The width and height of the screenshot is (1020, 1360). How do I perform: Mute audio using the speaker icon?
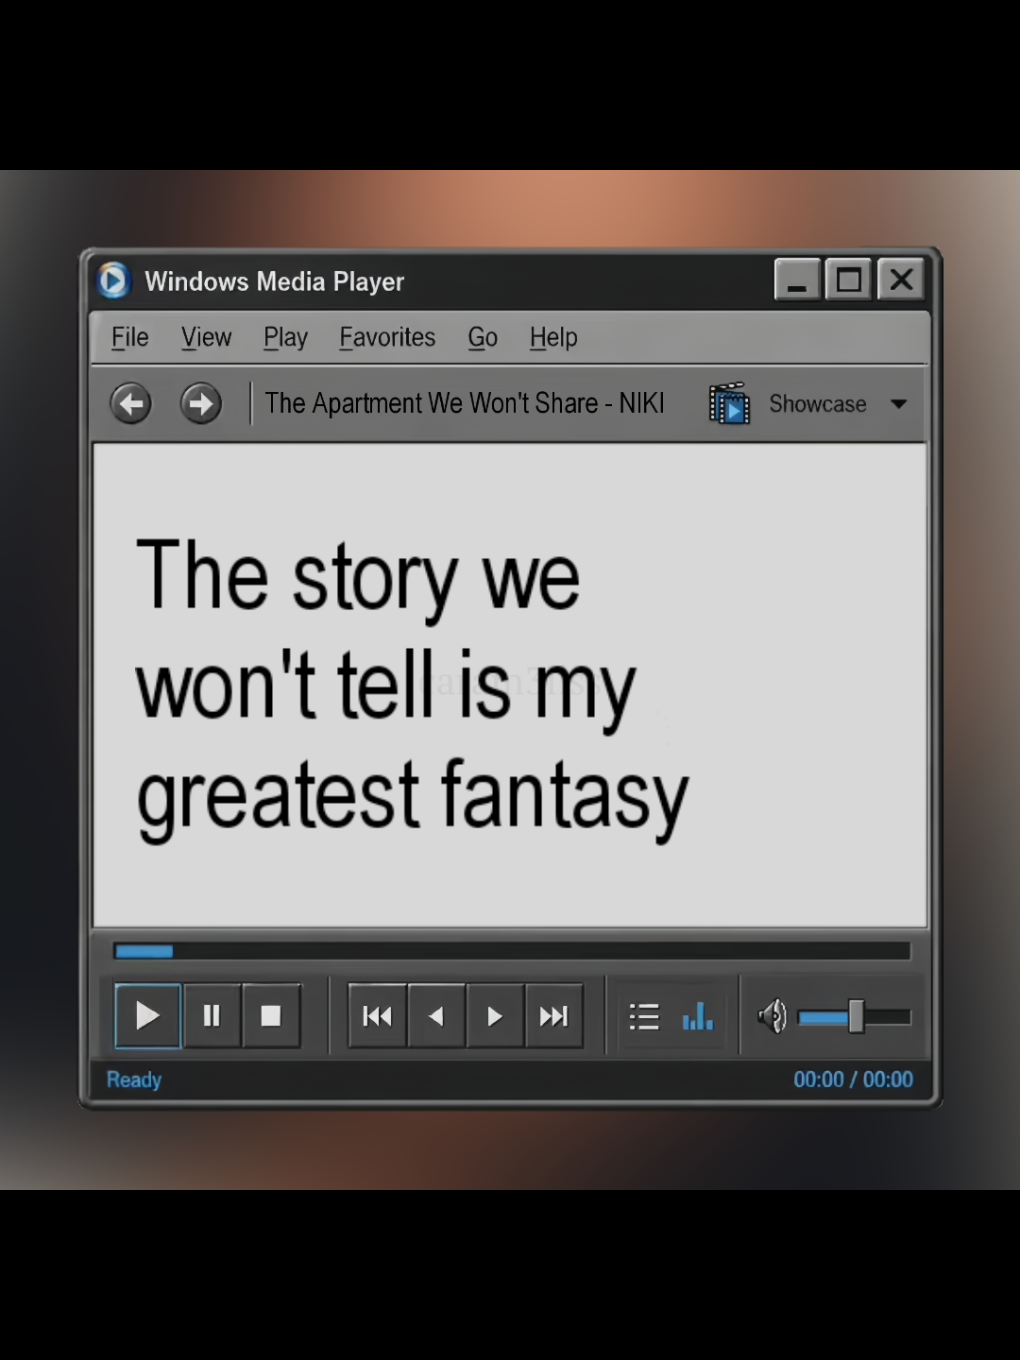[772, 1017]
